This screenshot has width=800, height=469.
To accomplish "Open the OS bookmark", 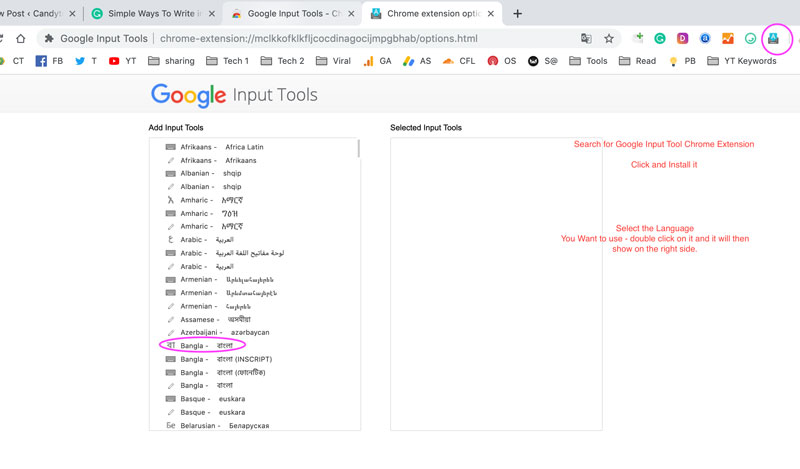I will click(x=502, y=61).
